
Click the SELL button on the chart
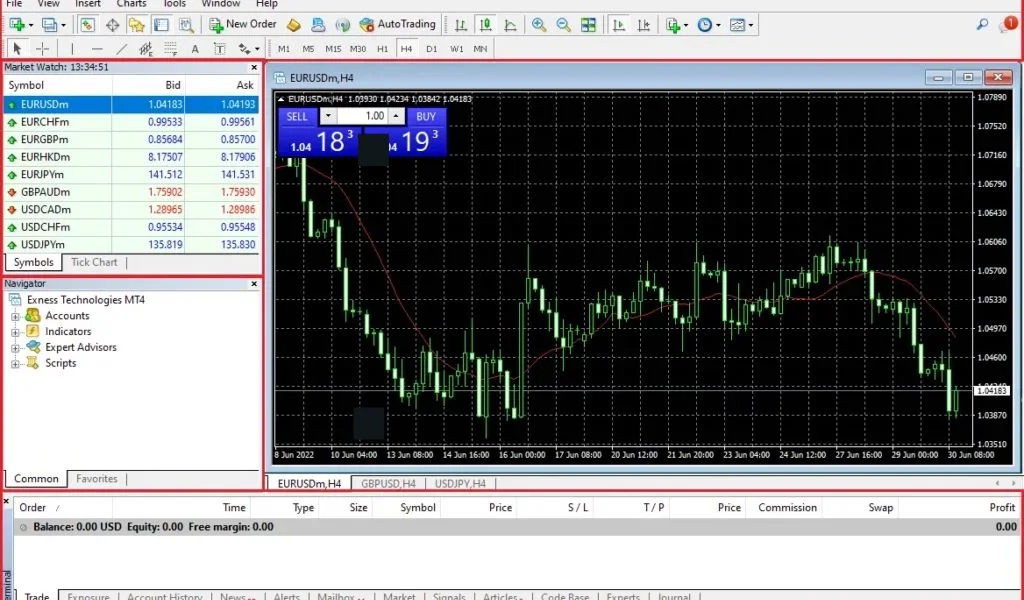[296, 116]
